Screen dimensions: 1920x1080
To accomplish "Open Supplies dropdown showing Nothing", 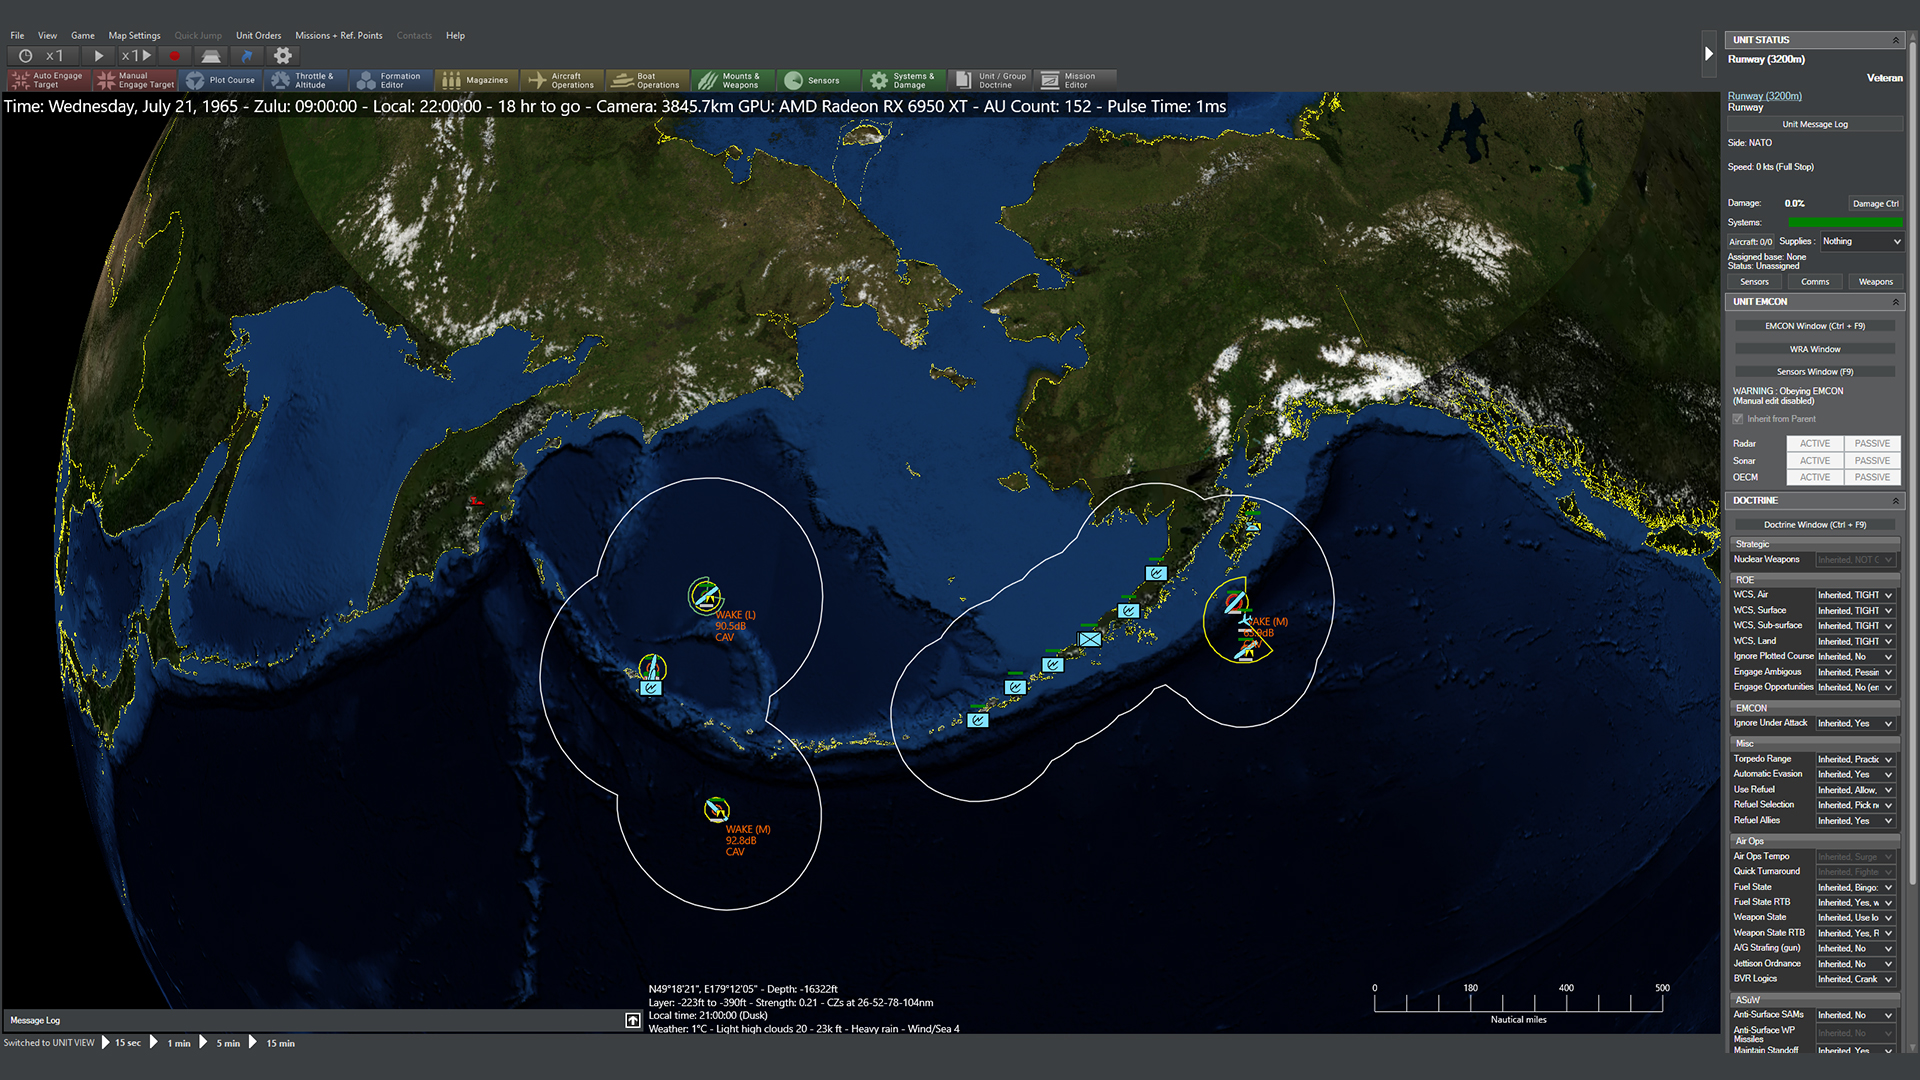I will point(1860,241).
